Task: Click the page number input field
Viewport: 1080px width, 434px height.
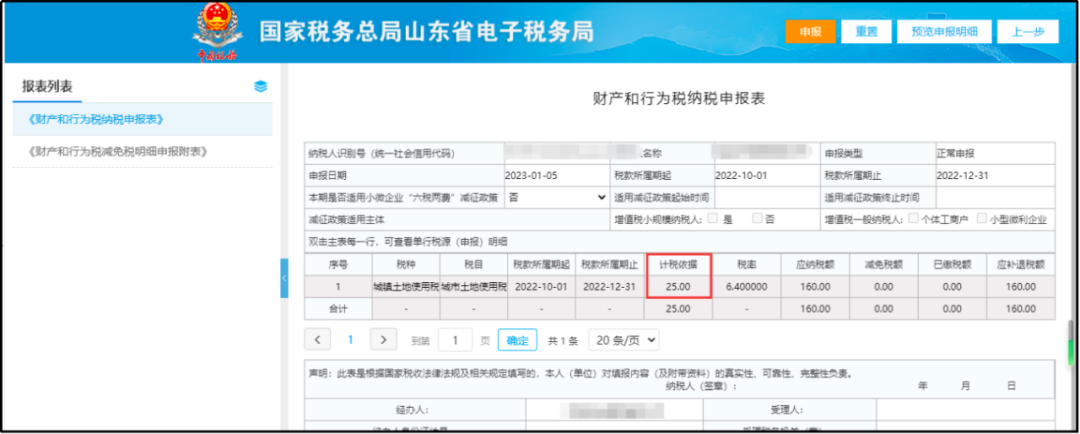Action: point(455,340)
